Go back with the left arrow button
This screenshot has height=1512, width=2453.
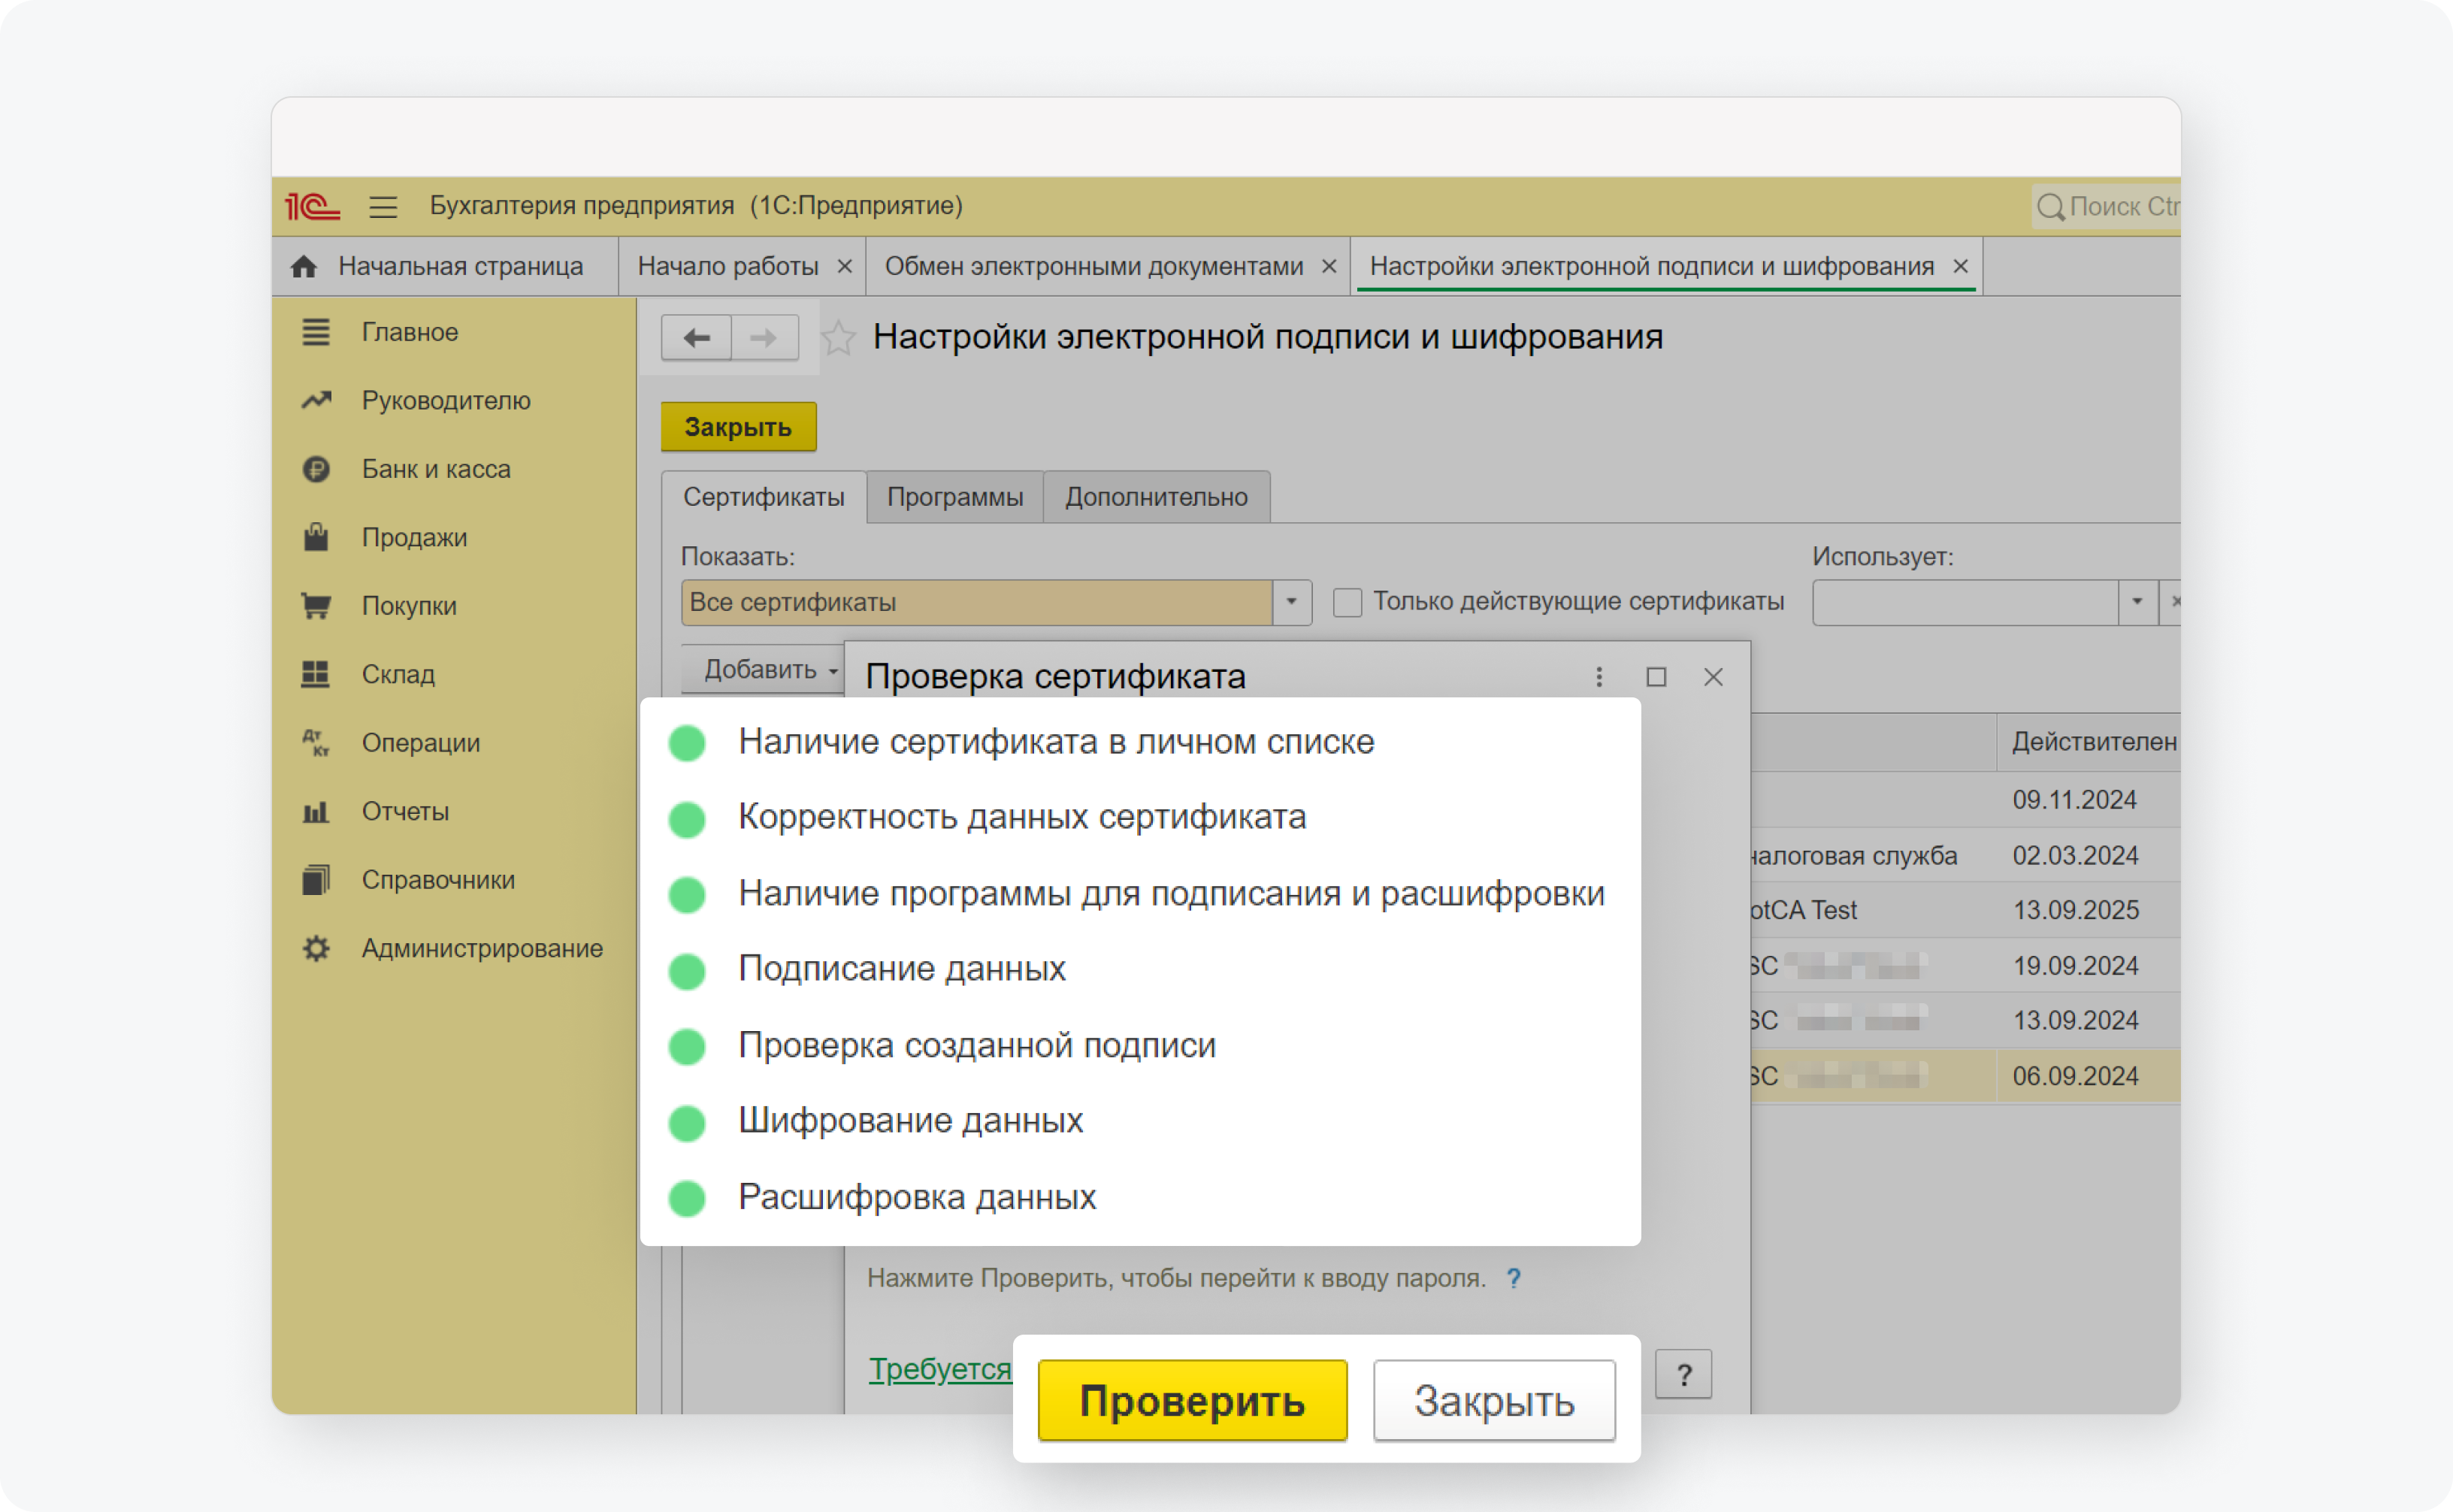[696, 338]
